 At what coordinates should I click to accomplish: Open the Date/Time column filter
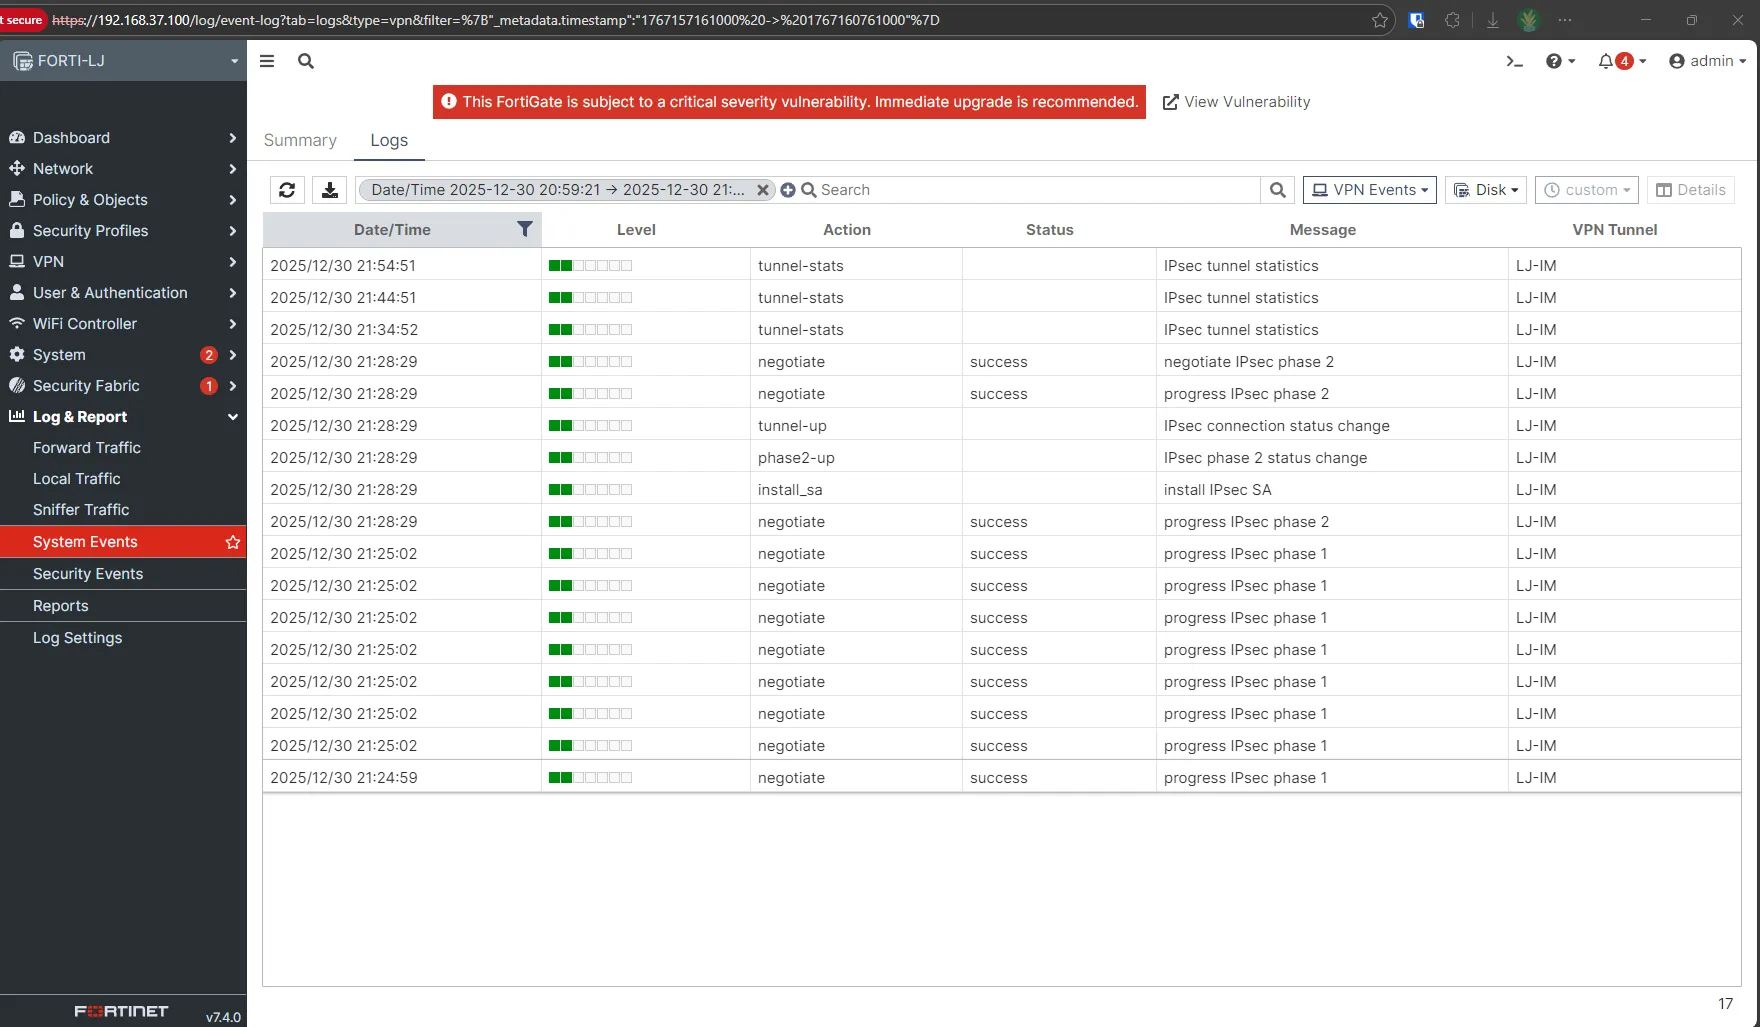point(524,229)
